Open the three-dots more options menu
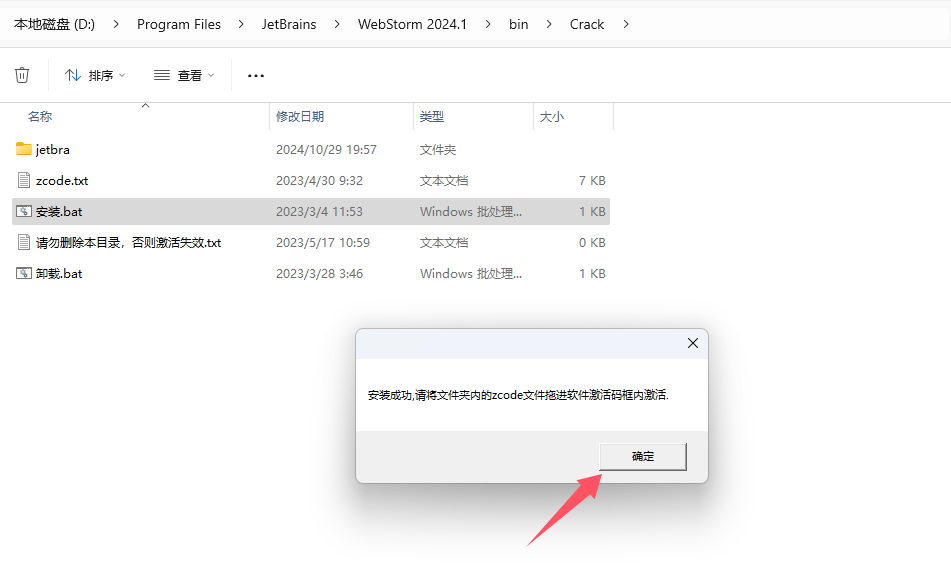Screen dimensions: 951x588 pyautogui.click(x=255, y=76)
